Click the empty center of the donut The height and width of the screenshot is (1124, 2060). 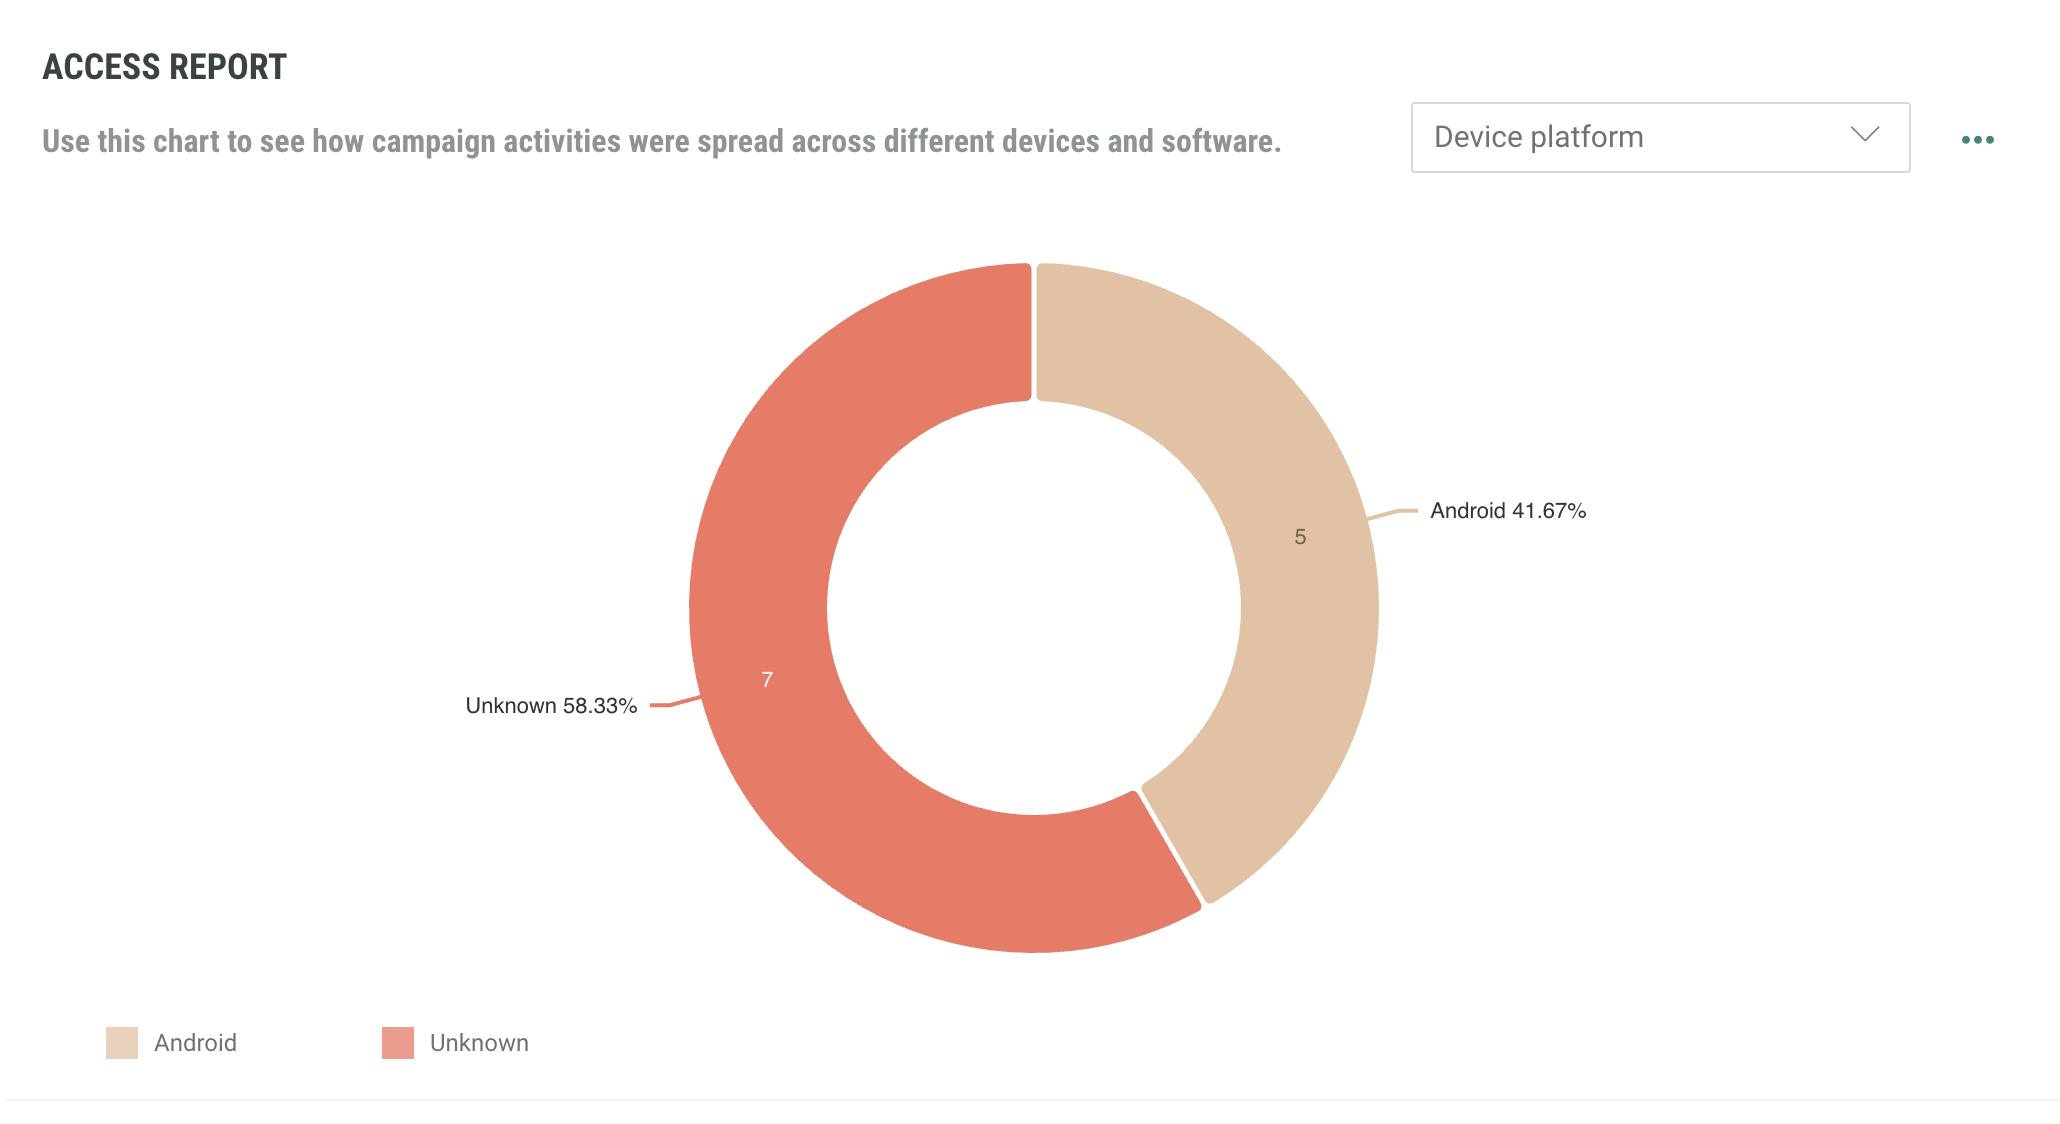tap(1034, 608)
